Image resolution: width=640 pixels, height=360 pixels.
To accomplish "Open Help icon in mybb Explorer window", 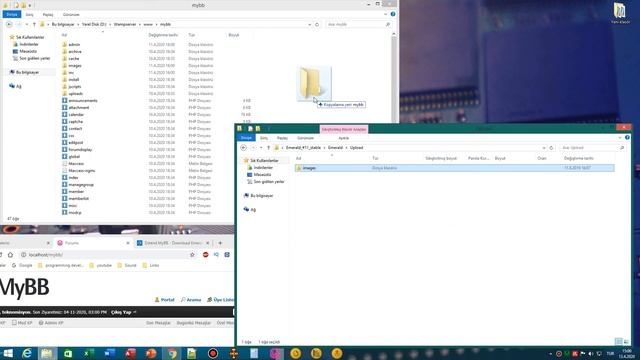I will (393, 14).
